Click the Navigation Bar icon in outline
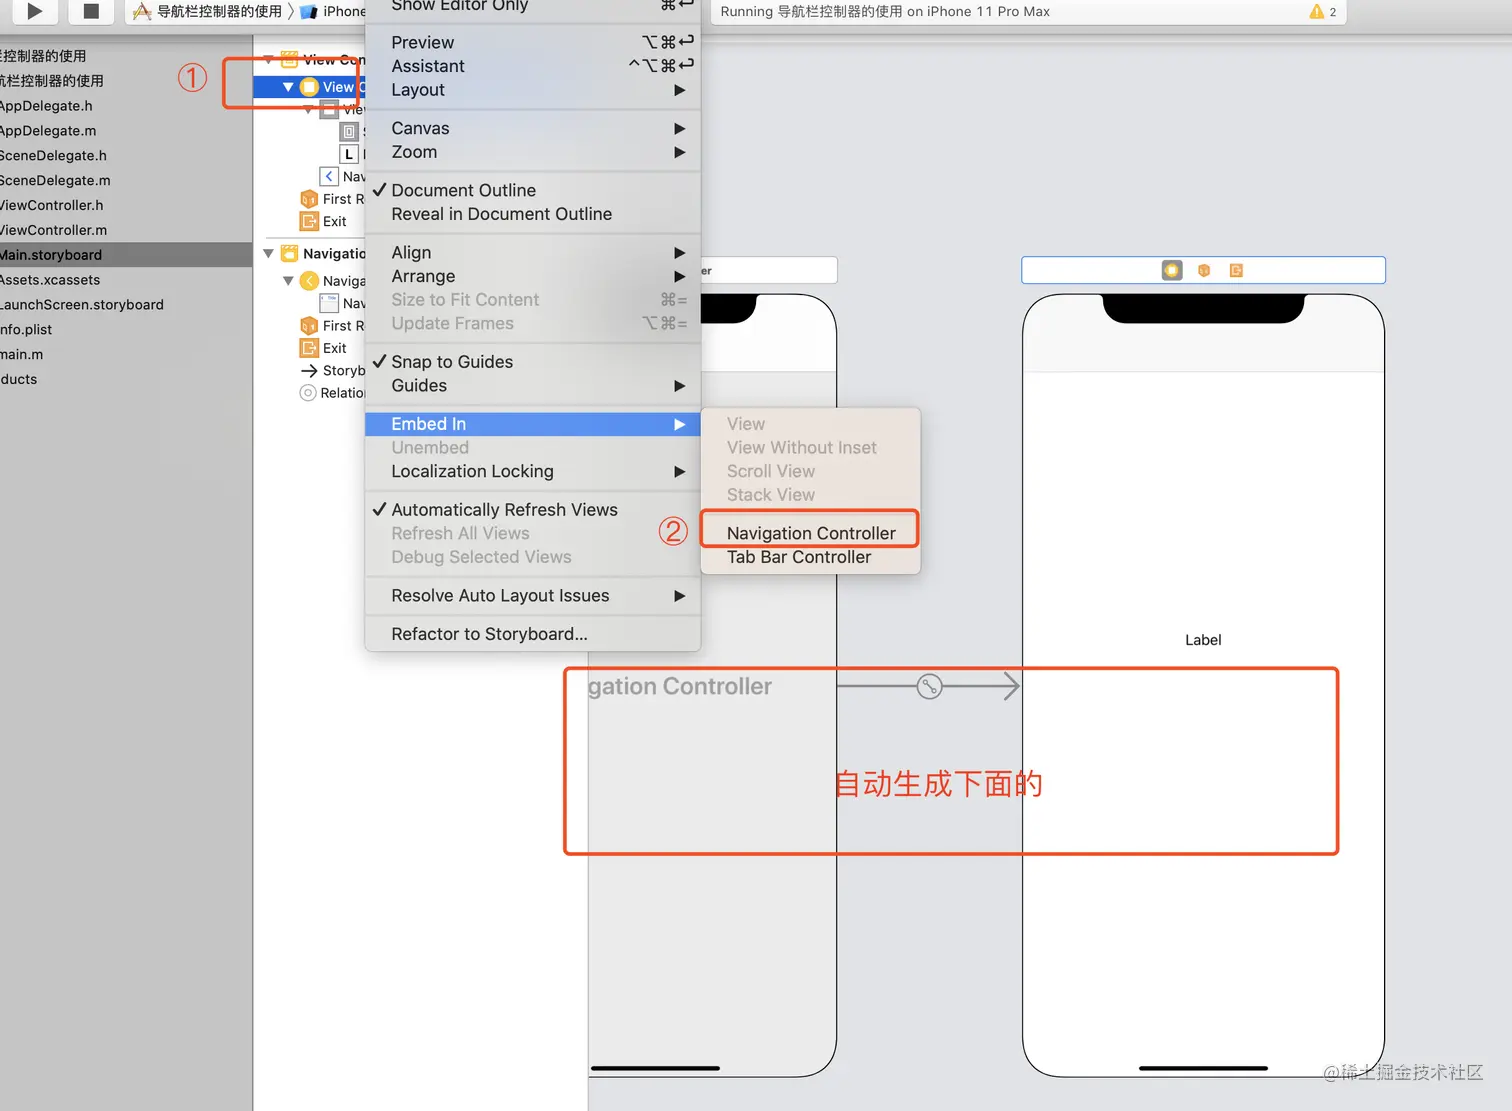This screenshot has width=1512, height=1111. click(328, 303)
